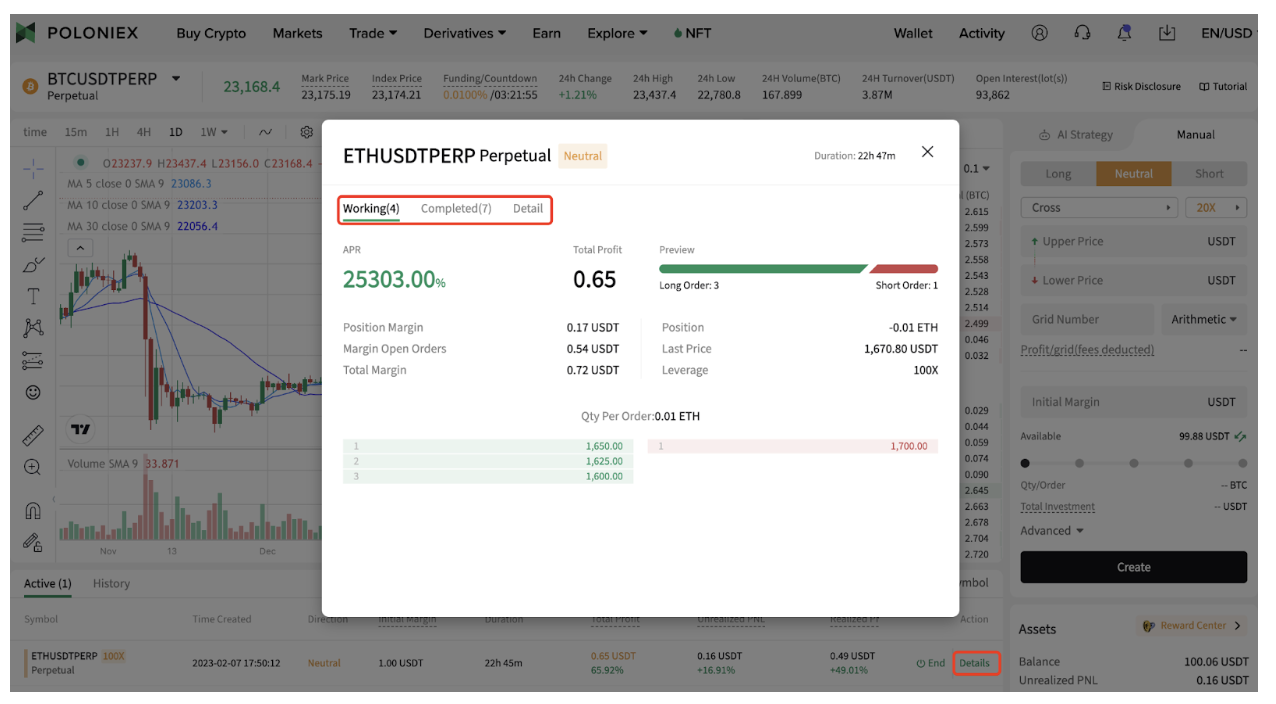Select the Long direction option
Viewport: 1276px width, 704px height.
(x=1058, y=173)
